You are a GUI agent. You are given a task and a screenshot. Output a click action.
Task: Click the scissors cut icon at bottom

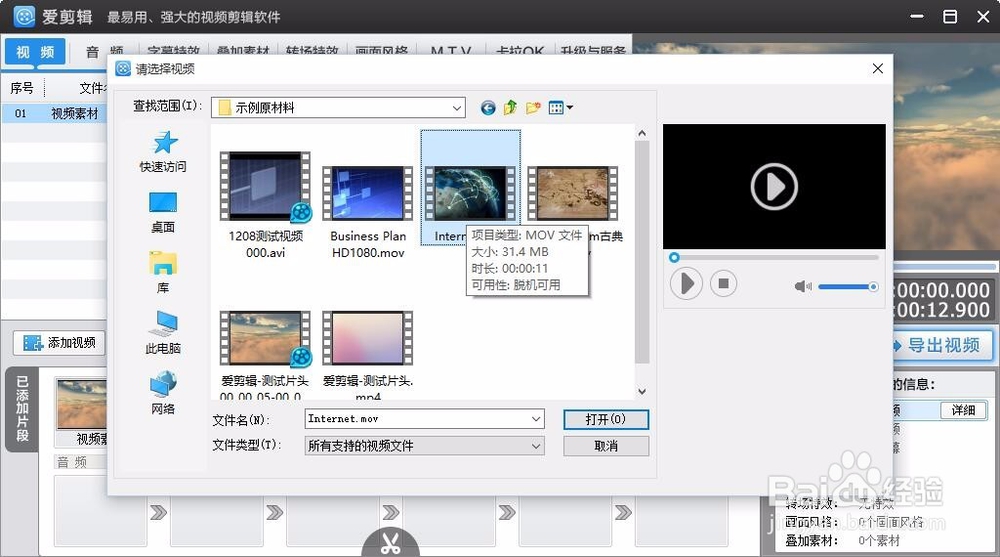(x=390, y=543)
